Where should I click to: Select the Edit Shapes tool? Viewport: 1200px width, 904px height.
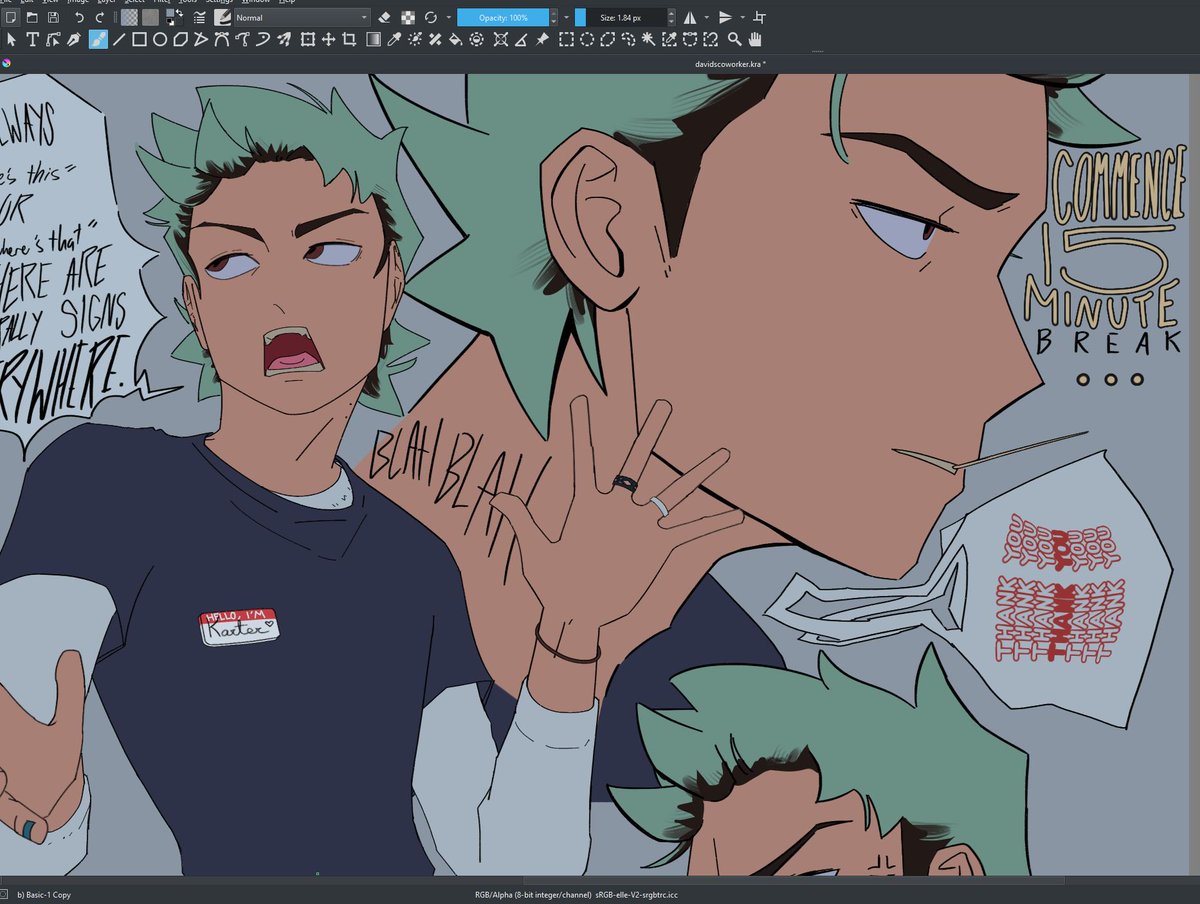53,40
